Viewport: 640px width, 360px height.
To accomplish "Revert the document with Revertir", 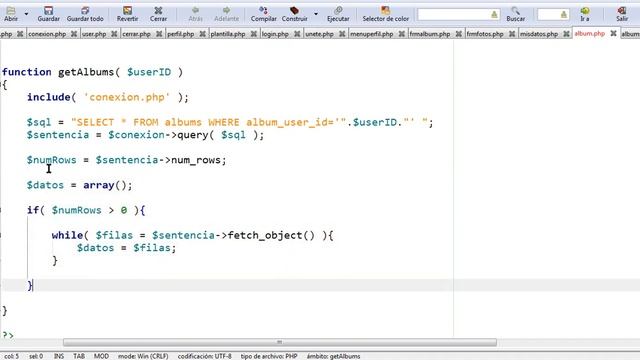I will tap(127, 14).
